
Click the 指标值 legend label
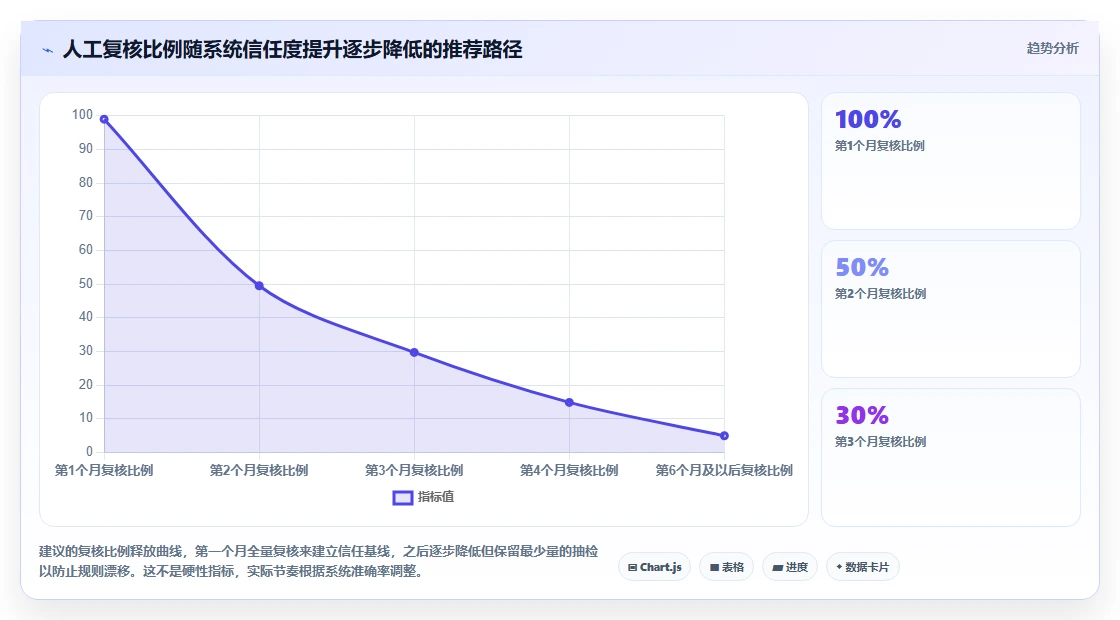click(x=436, y=497)
